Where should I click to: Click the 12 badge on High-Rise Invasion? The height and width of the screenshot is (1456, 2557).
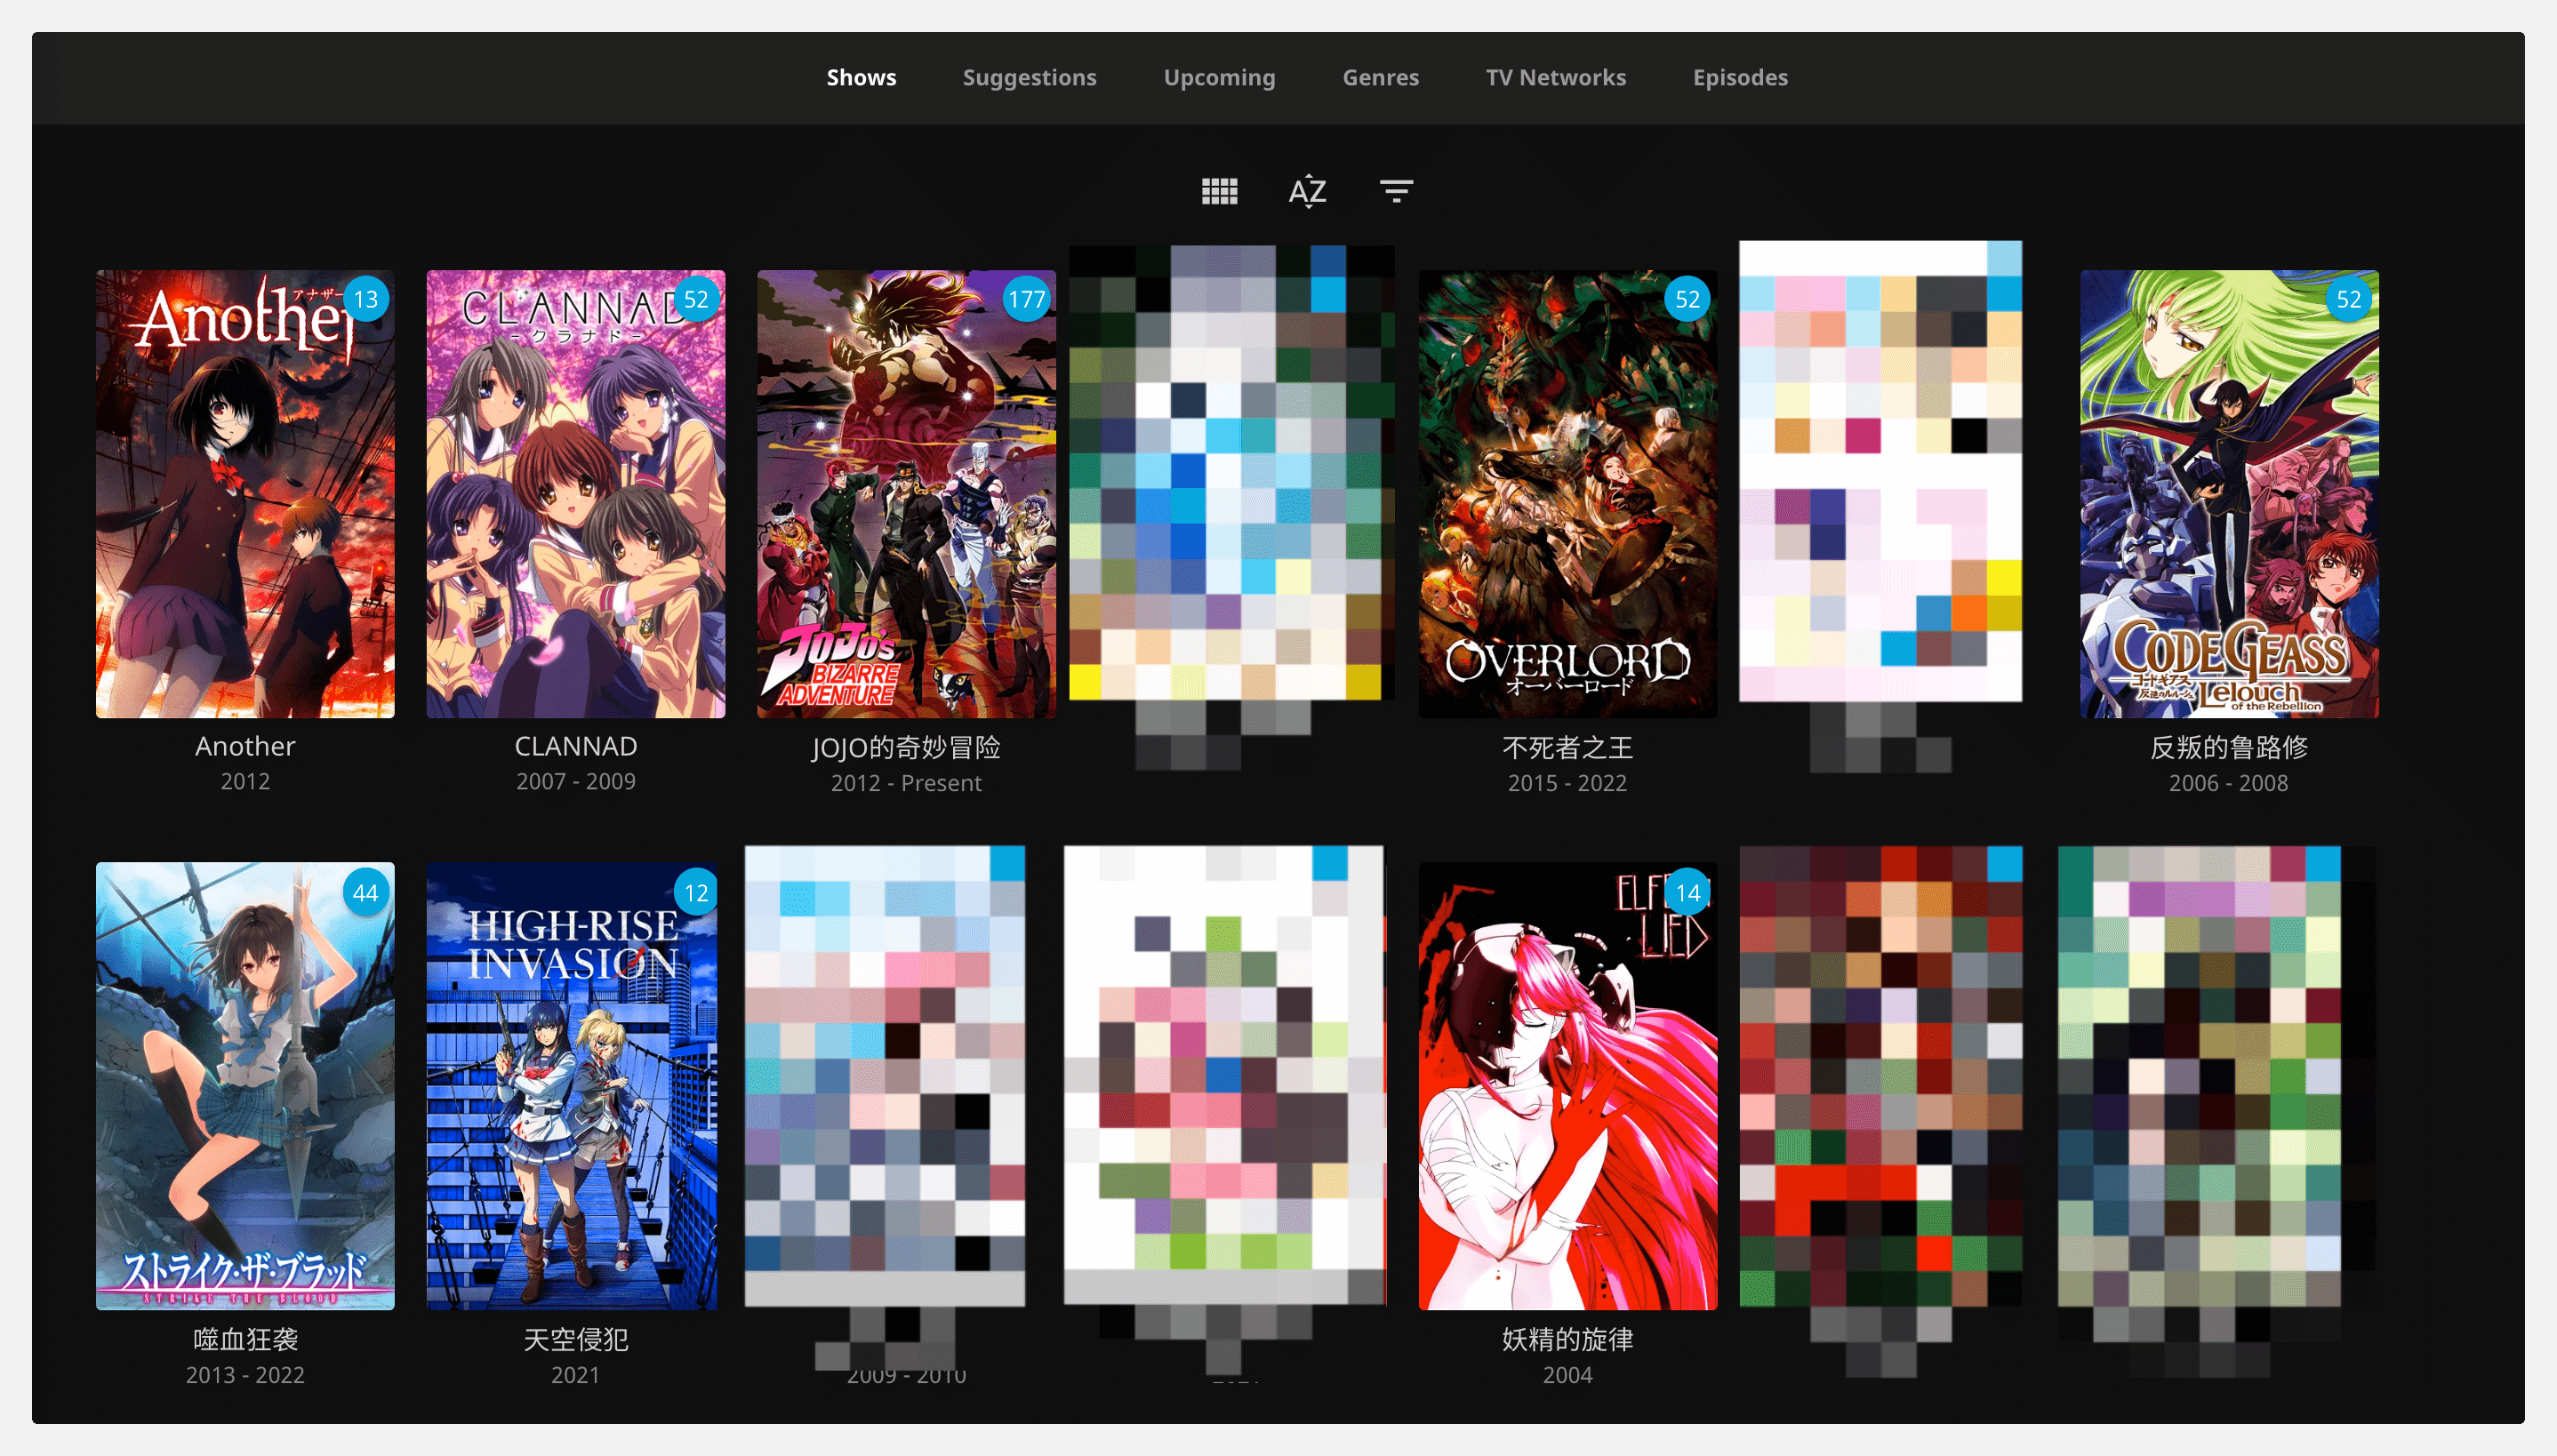696,892
